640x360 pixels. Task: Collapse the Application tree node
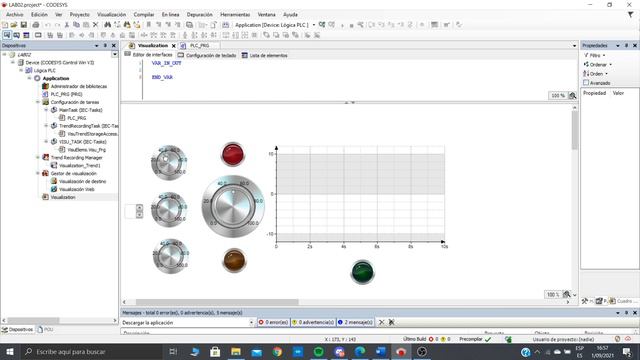pyautogui.click(x=29, y=78)
